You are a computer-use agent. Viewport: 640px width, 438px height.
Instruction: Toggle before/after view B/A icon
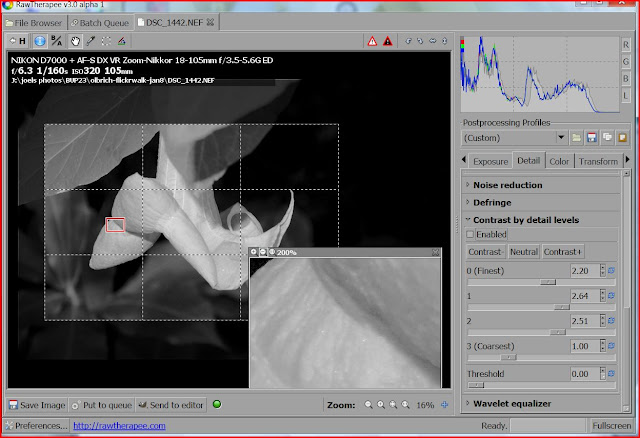click(x=57, y=41)
